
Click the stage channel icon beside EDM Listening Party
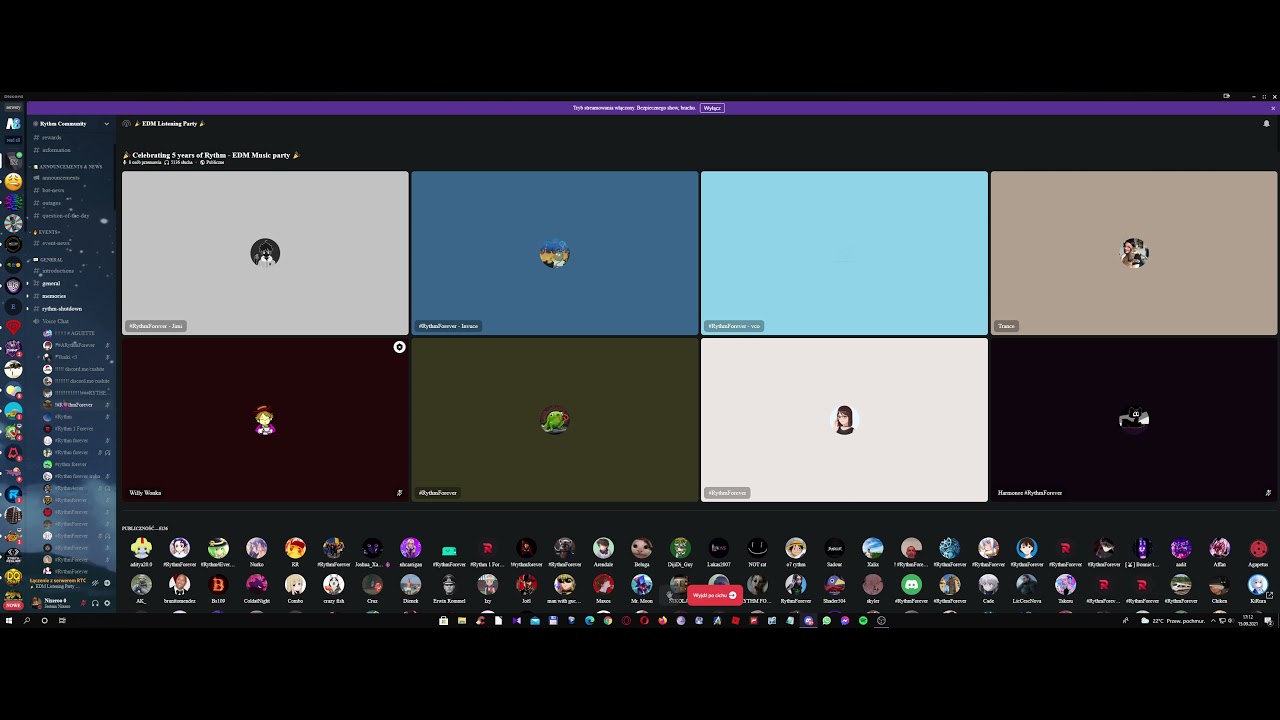tap(126, 124)
